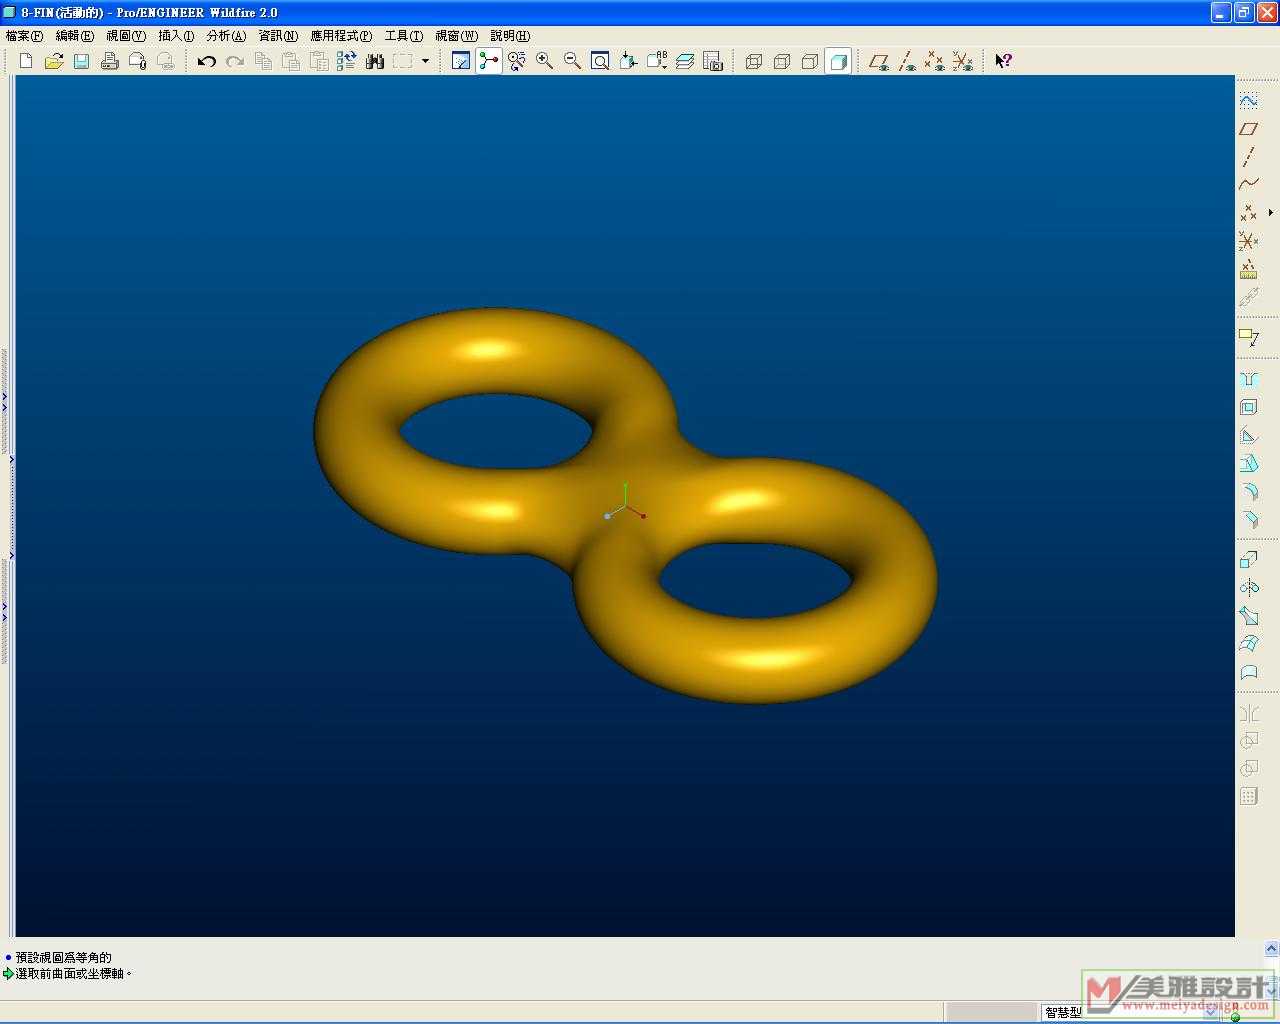Open the 智慧型 selection filter dropdown
The height and width of the screenshot is (1024, 1280).
(x=1210, y=1012)
